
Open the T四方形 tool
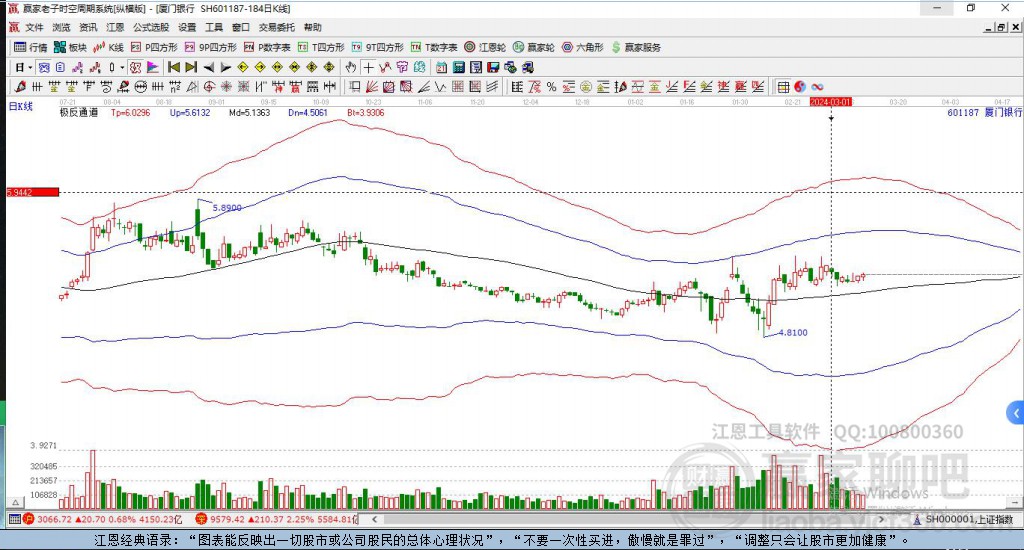pos(321,47)
